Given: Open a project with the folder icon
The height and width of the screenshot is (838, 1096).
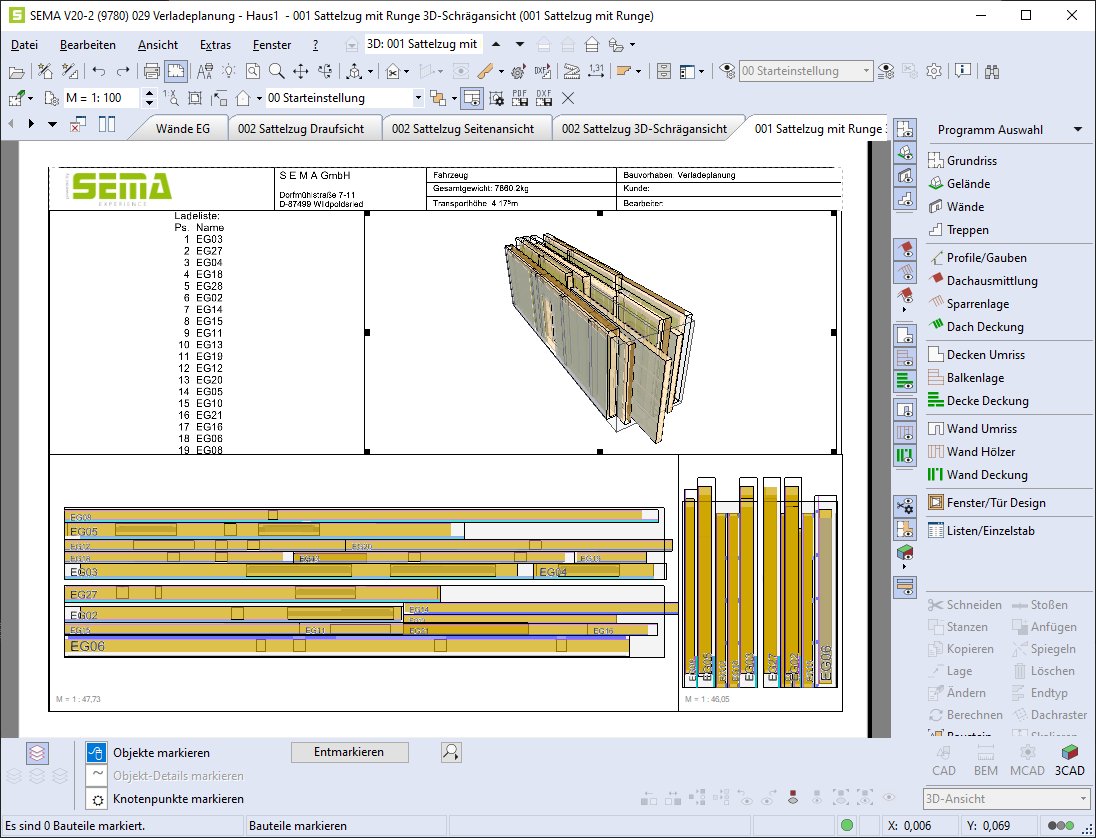Looking at the screenshot, I should [16, 71].
